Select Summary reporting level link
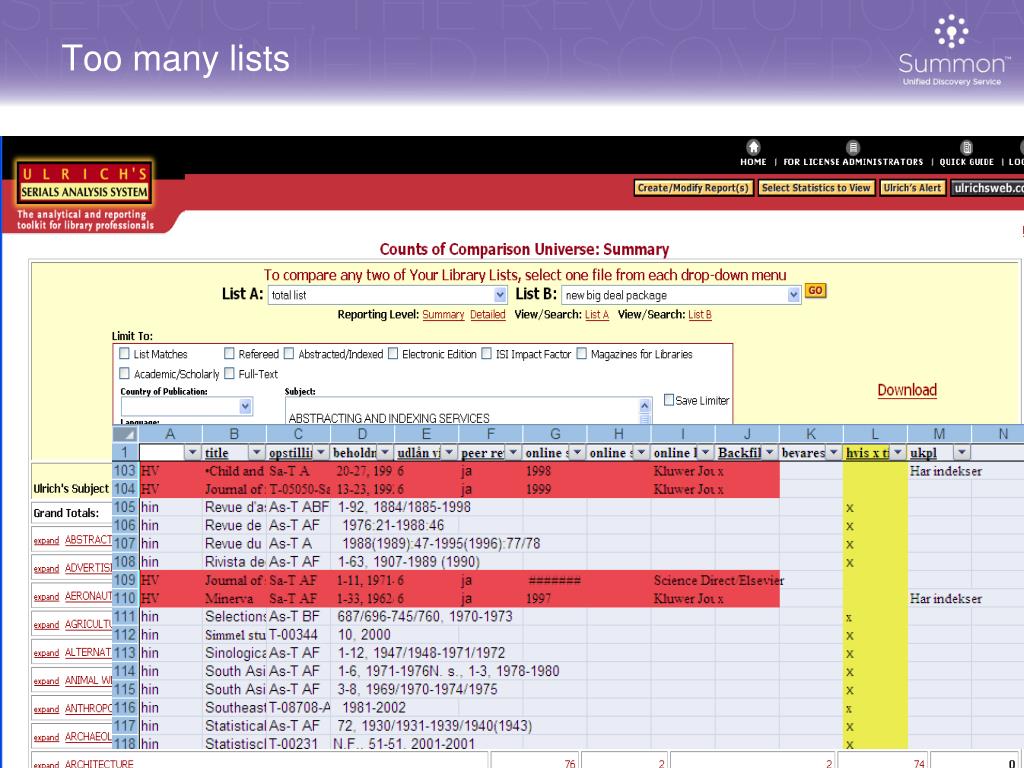 (443, 315)
